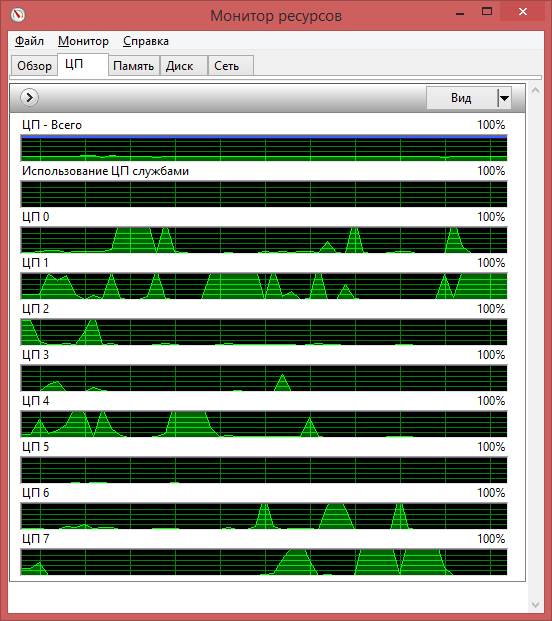Click the ЦП 7 usage graph

pos(264,562)
